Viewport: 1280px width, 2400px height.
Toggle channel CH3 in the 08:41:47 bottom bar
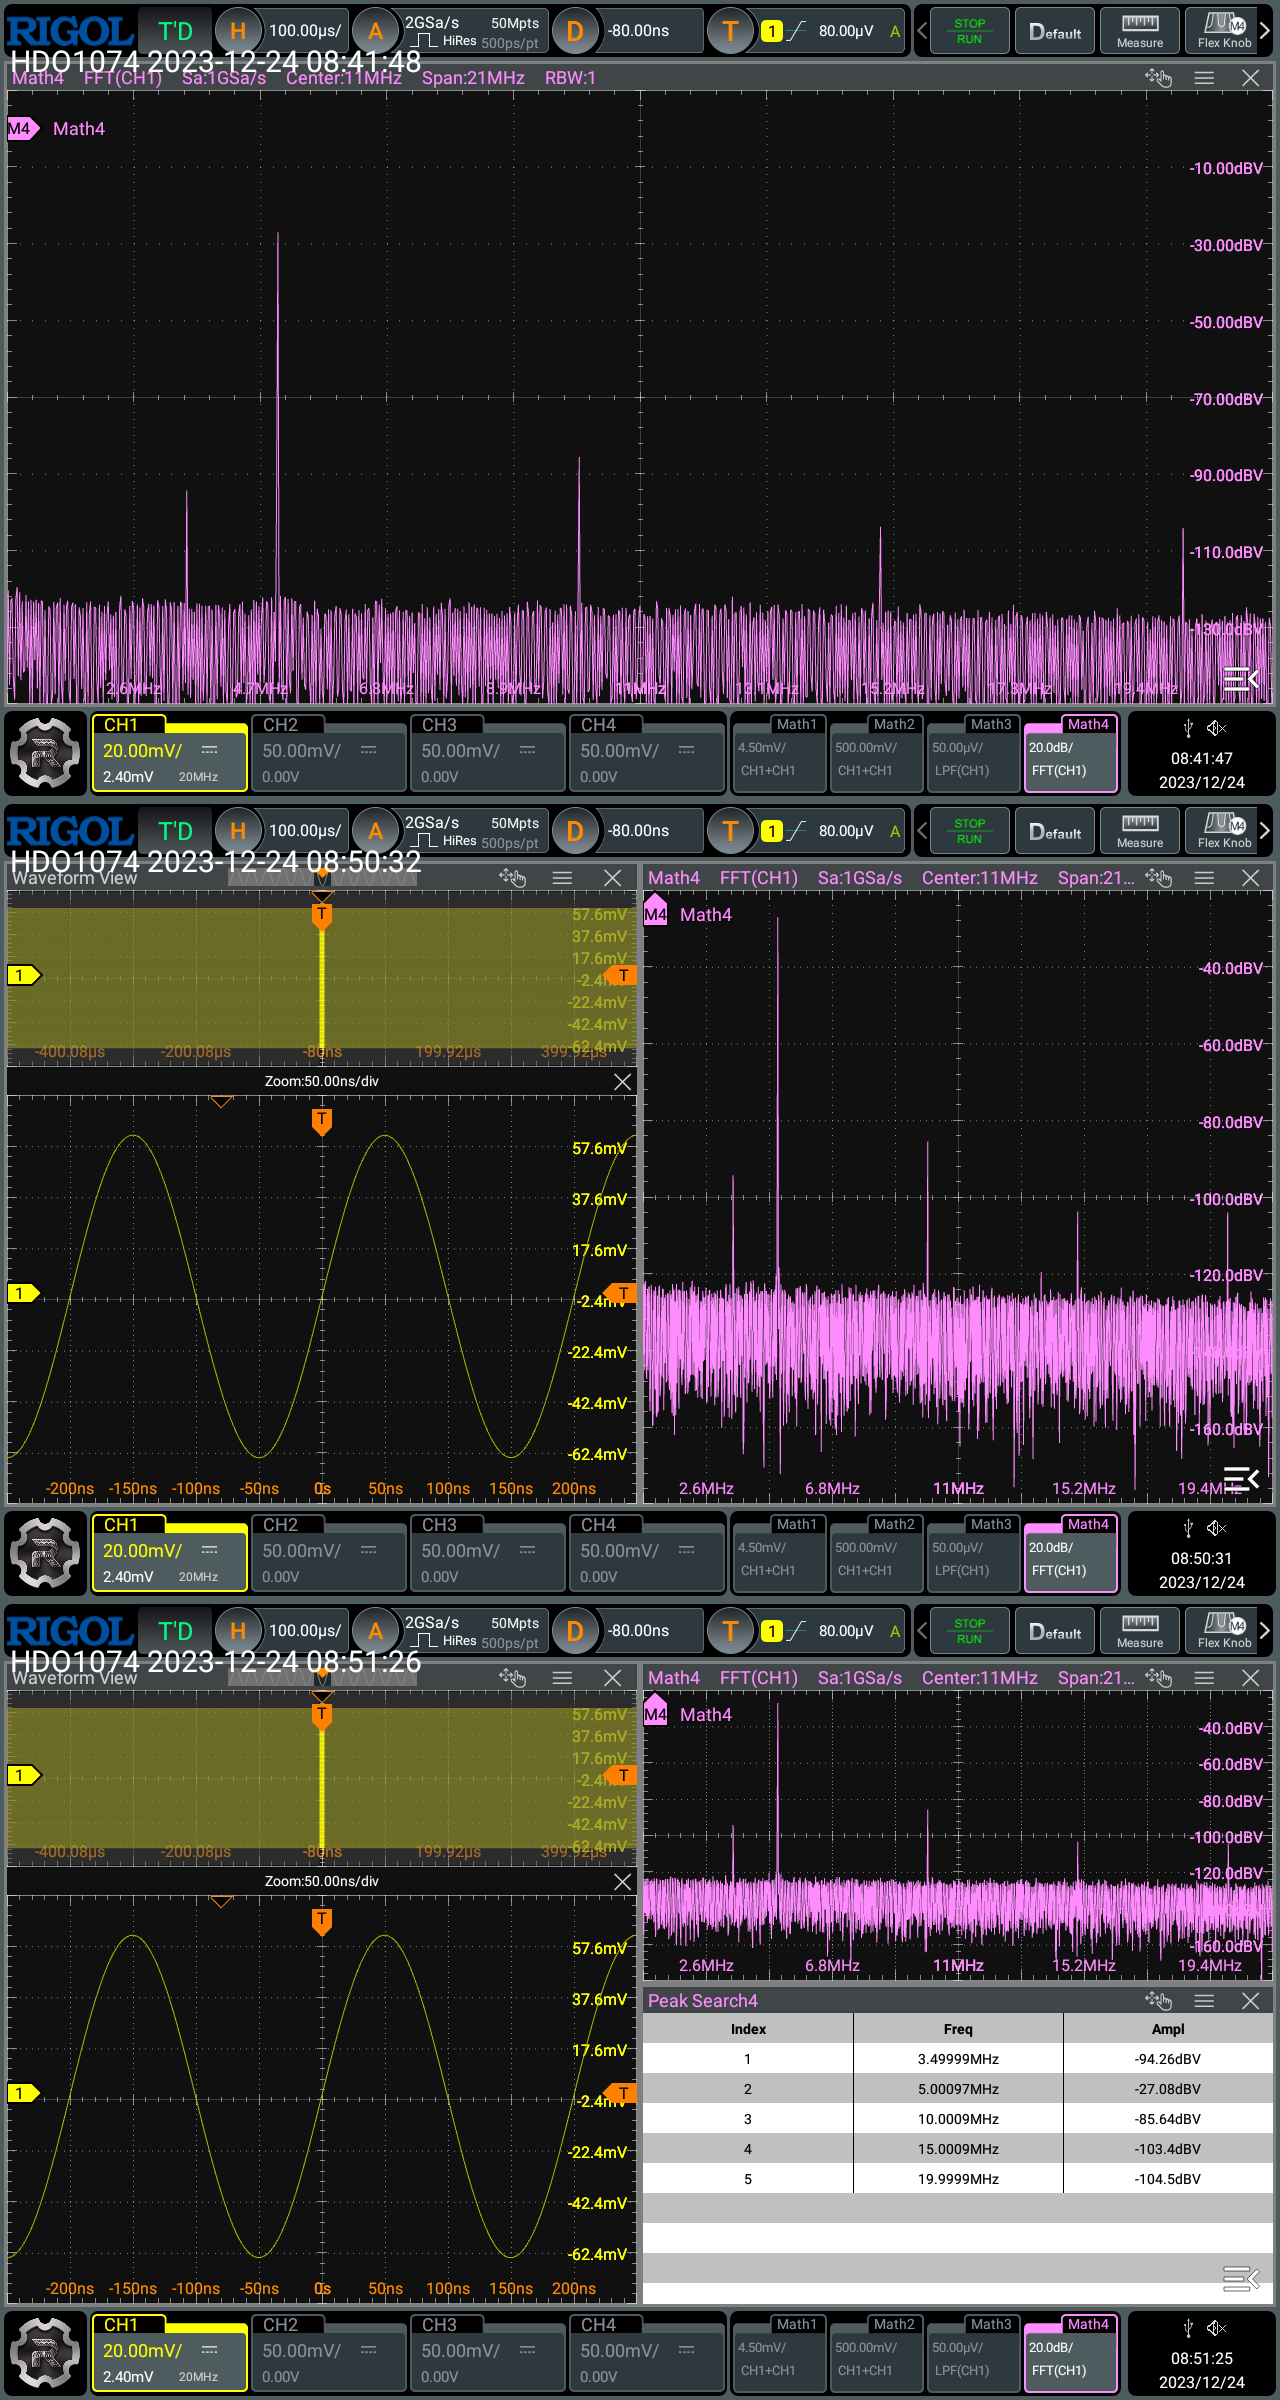[488, 754]
